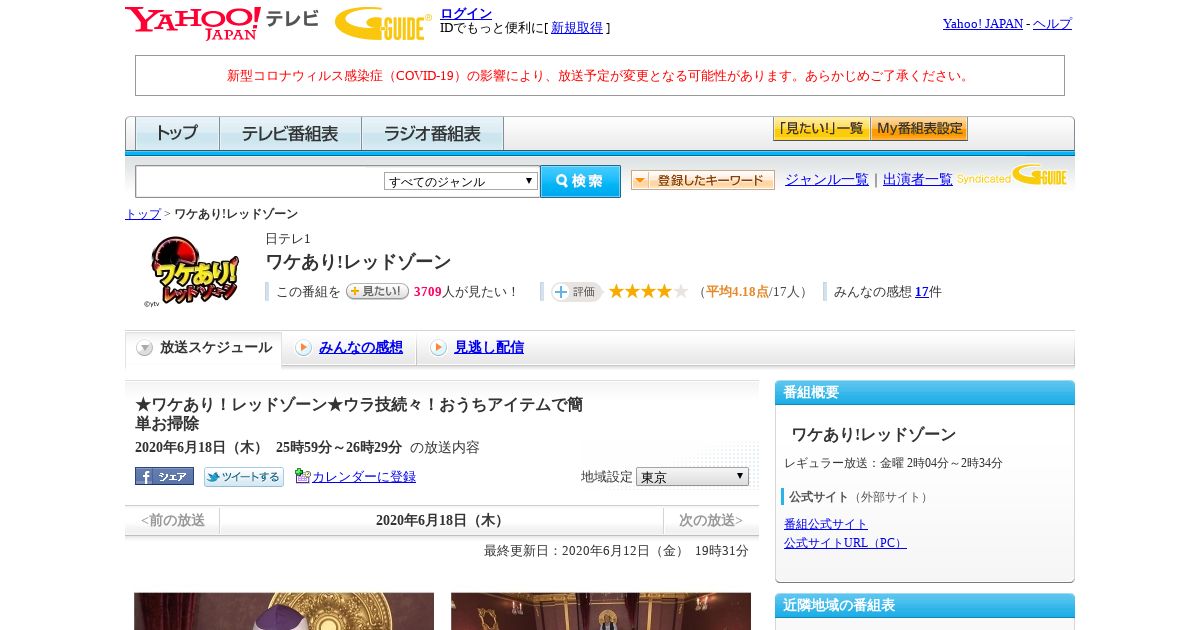Switch to the 見逃し配信 tab
The height and width of the screenshot is (630, 1200).
(x=489, y=347)
